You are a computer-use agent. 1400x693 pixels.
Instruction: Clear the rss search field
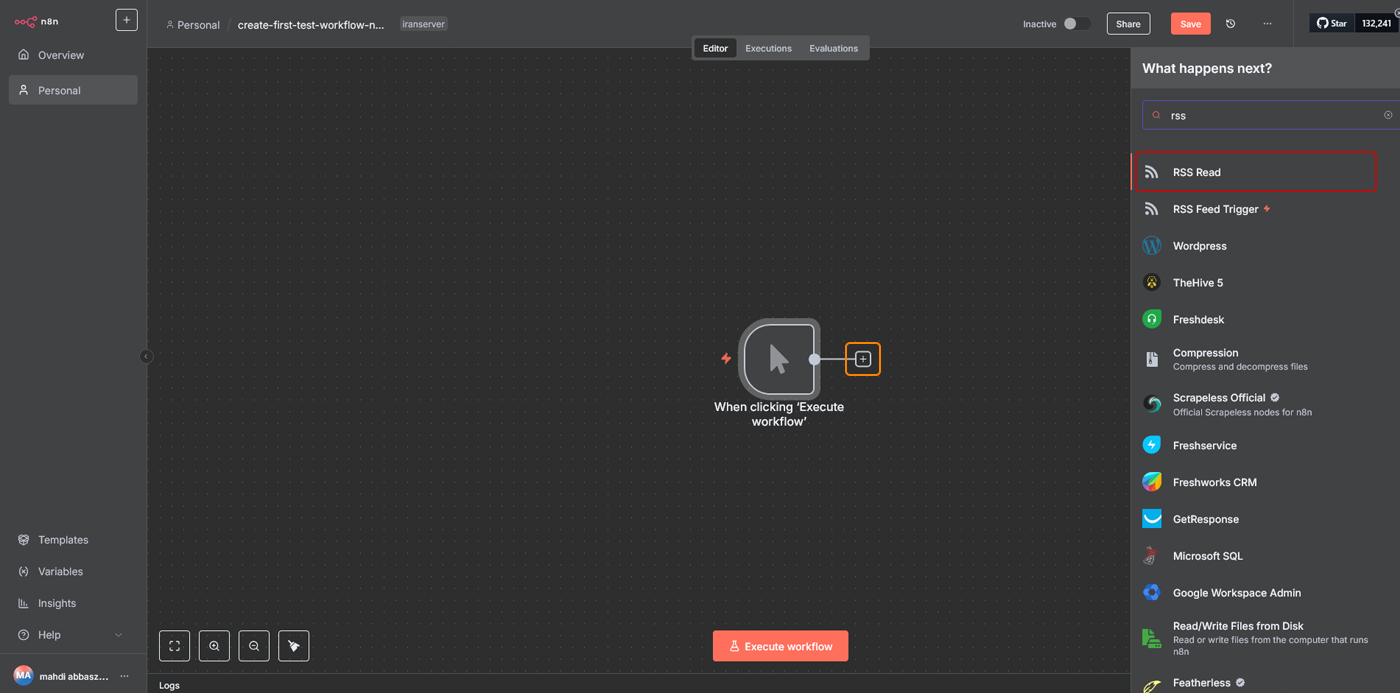coord(1387,115)
